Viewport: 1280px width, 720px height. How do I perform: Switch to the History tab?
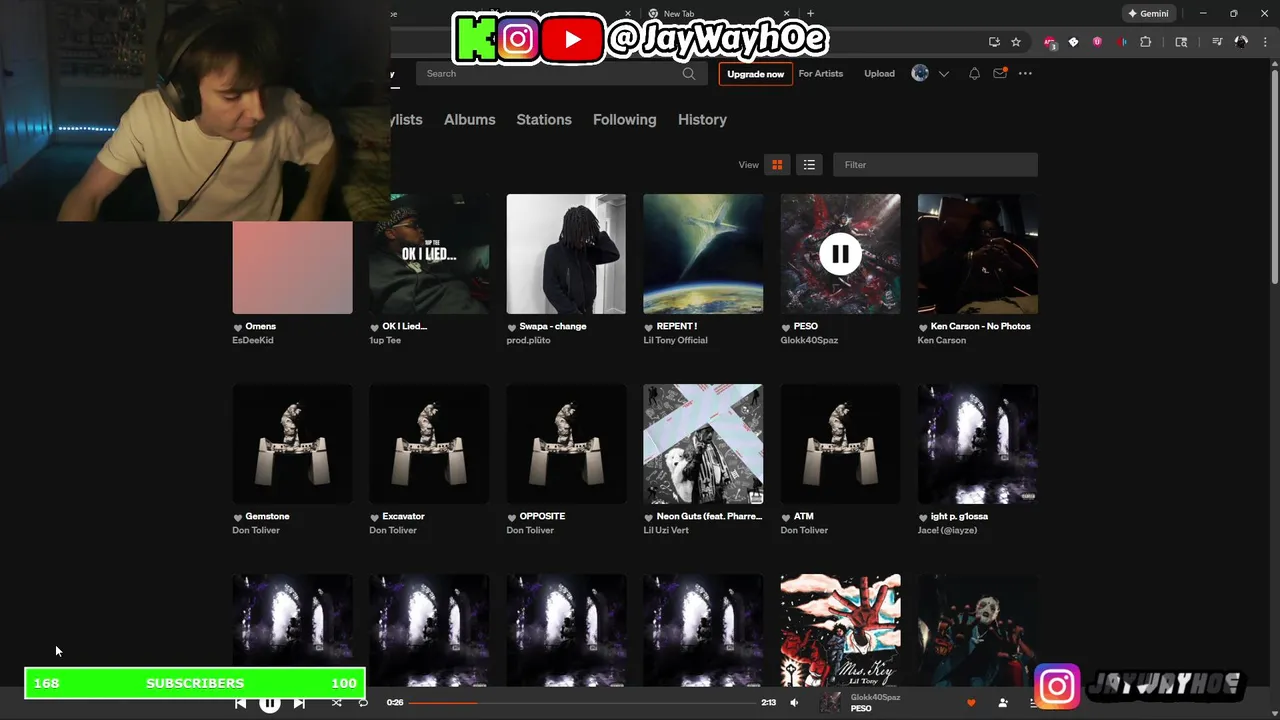point(702,119)
